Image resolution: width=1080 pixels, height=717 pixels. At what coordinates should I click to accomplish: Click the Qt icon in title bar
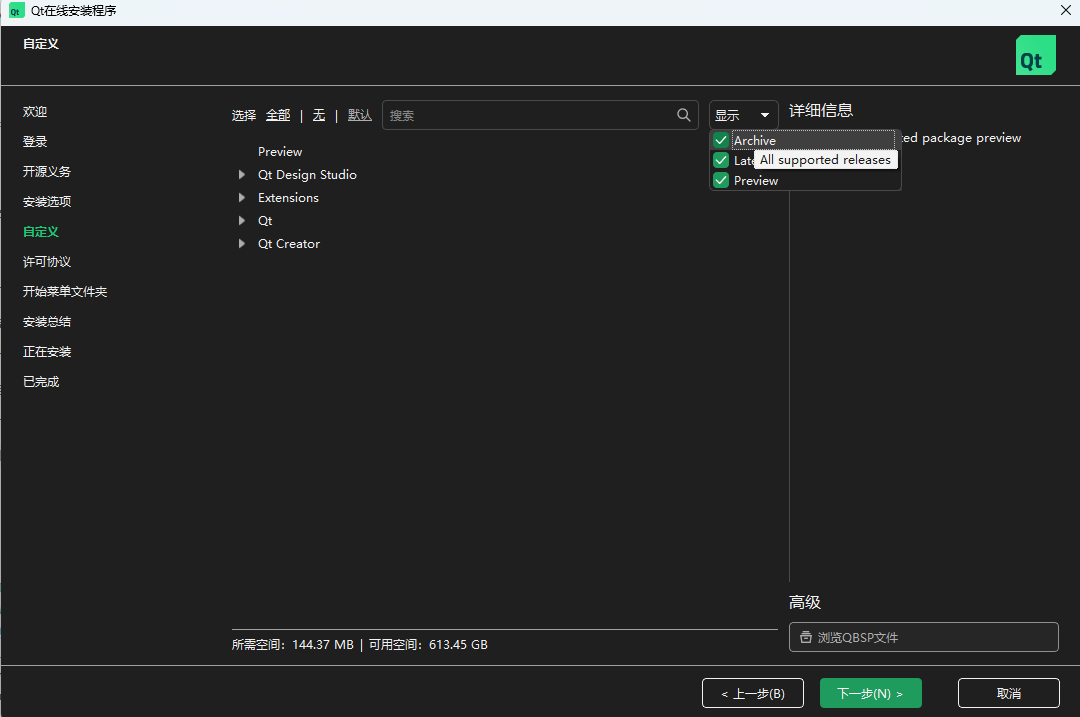pos(15,11)
